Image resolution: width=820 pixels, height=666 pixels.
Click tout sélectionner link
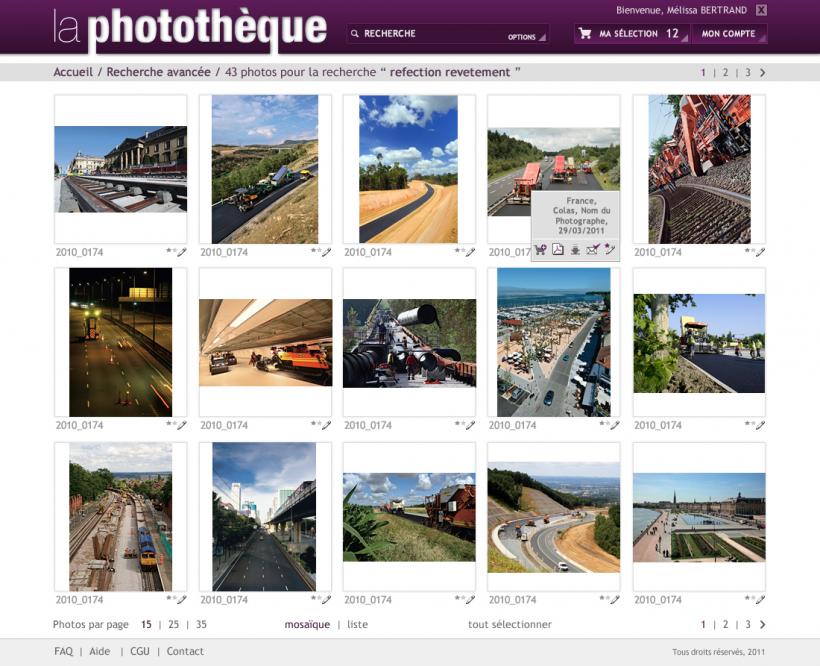point(510,624)
